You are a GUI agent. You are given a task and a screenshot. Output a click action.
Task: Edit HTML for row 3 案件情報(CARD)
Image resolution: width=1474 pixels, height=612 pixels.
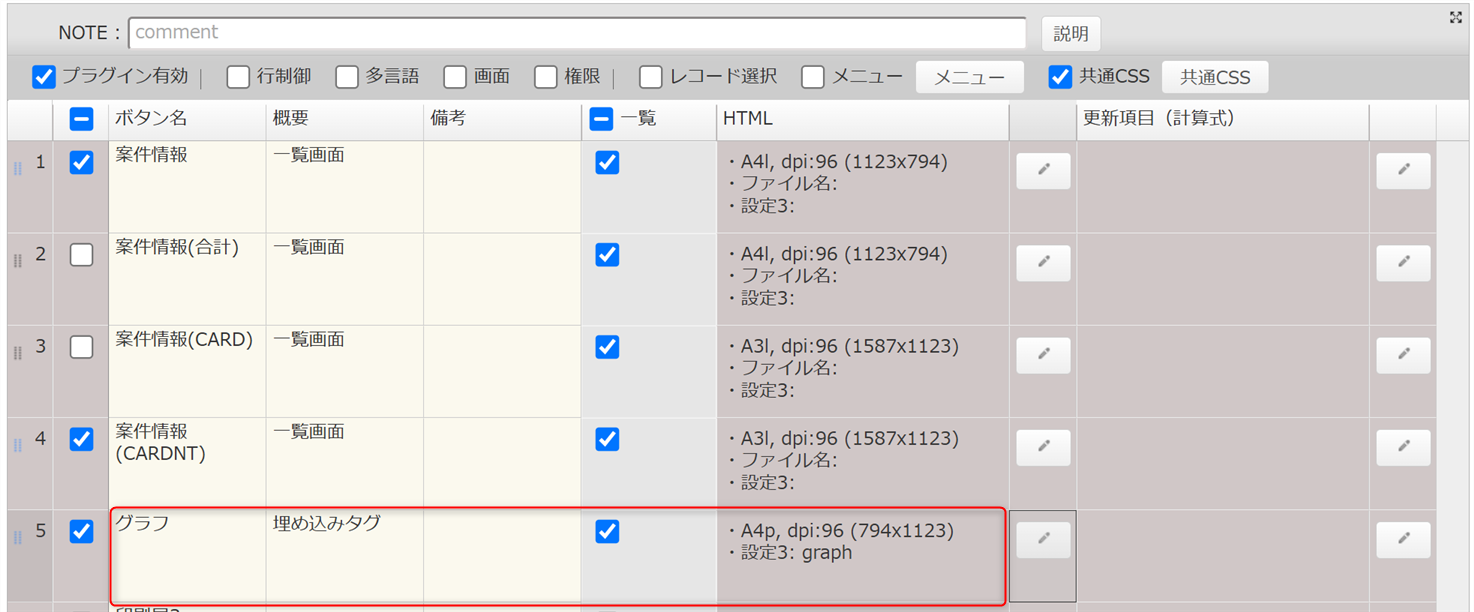point(1043,355)
